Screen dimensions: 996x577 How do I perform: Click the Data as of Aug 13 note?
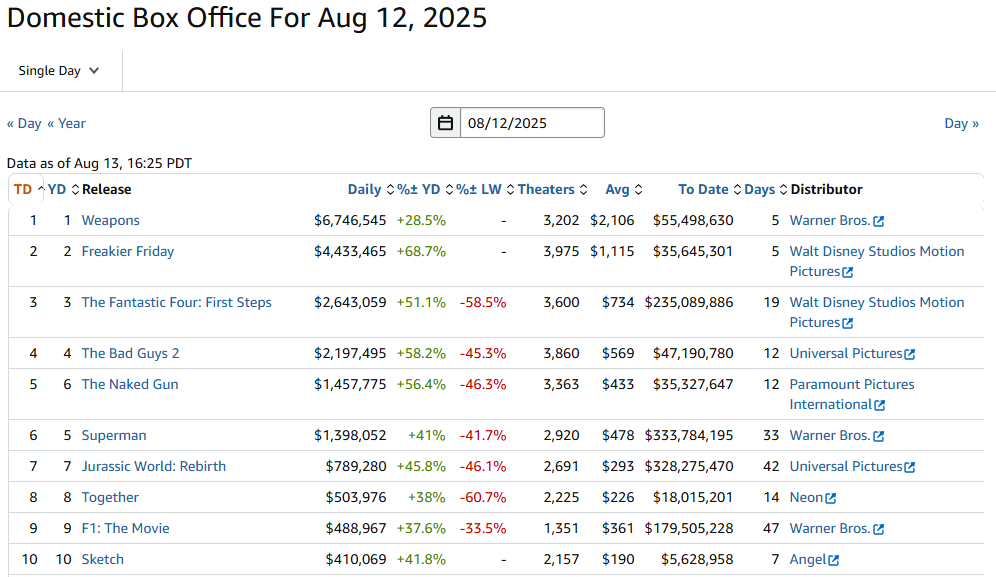pos(99,163)
